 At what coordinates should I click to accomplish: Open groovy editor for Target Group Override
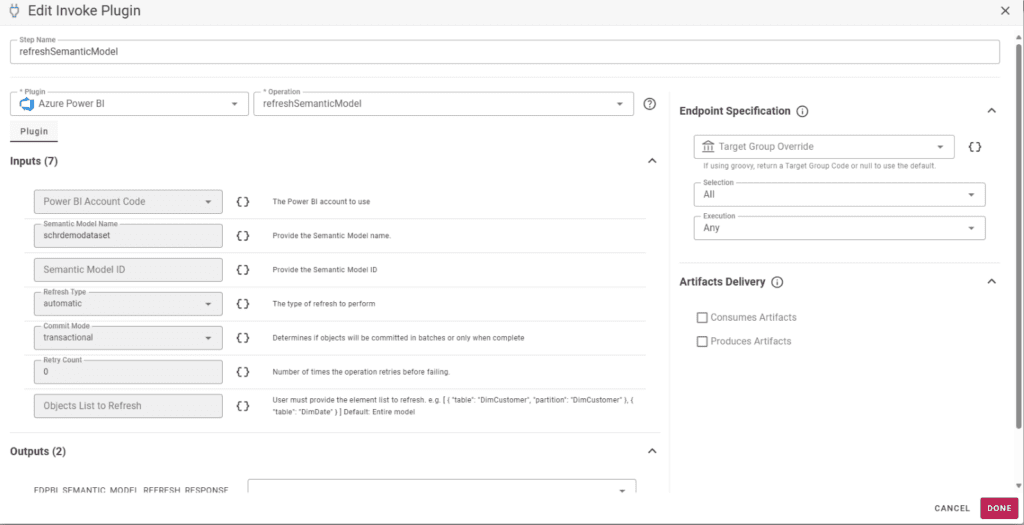(x=974, y=147)
